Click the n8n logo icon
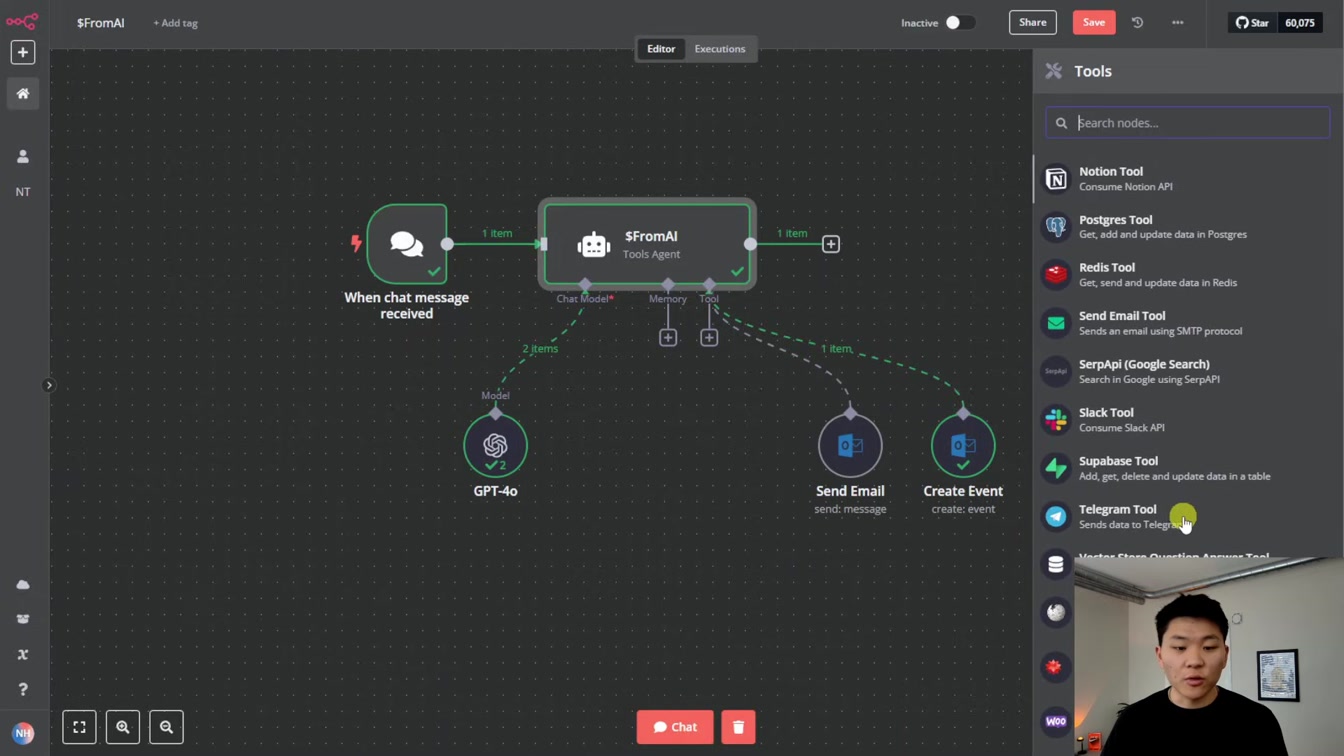1344x756 pixels. pyautogui.click(x=22, y=21)
